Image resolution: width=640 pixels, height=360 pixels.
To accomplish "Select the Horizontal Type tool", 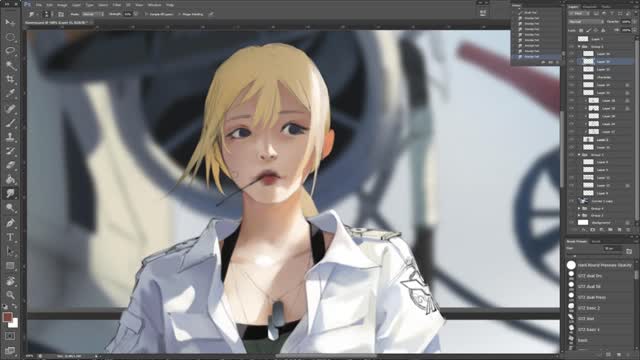I will point(10,237).
